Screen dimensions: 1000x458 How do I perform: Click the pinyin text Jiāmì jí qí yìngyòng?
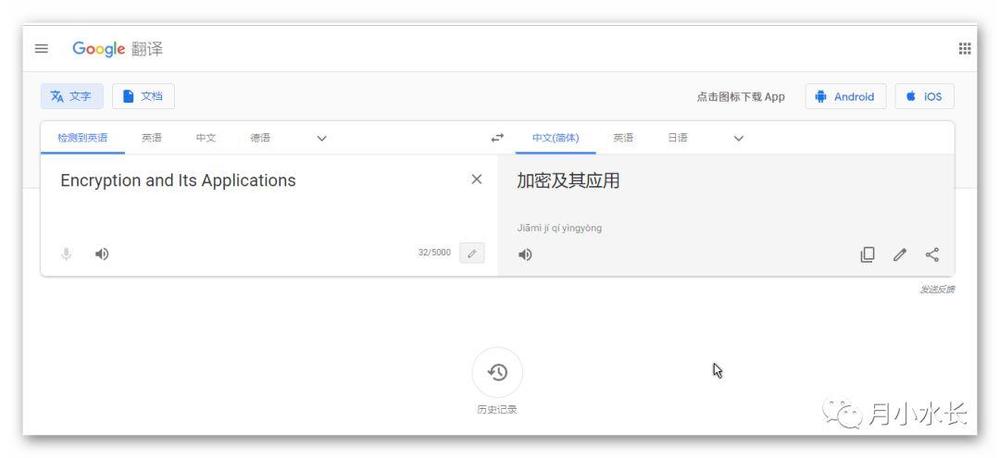(x=559, y=228)
